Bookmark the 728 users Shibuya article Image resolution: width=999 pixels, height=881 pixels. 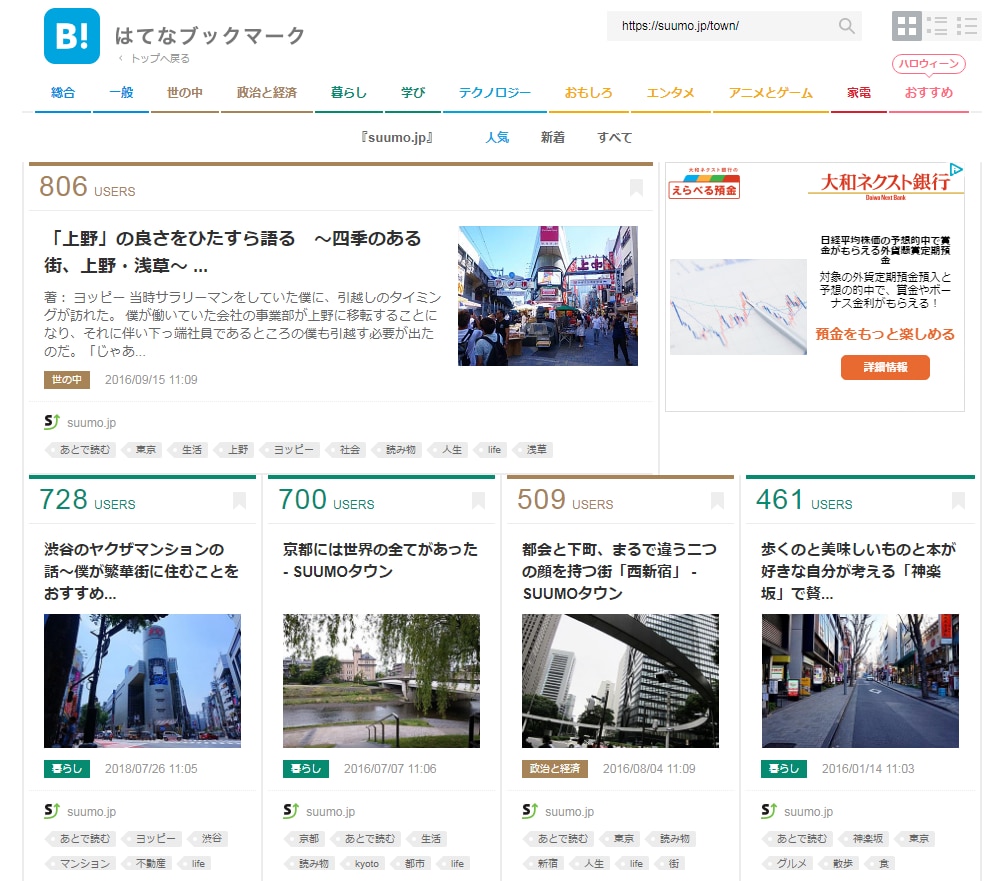pos(239,500)
